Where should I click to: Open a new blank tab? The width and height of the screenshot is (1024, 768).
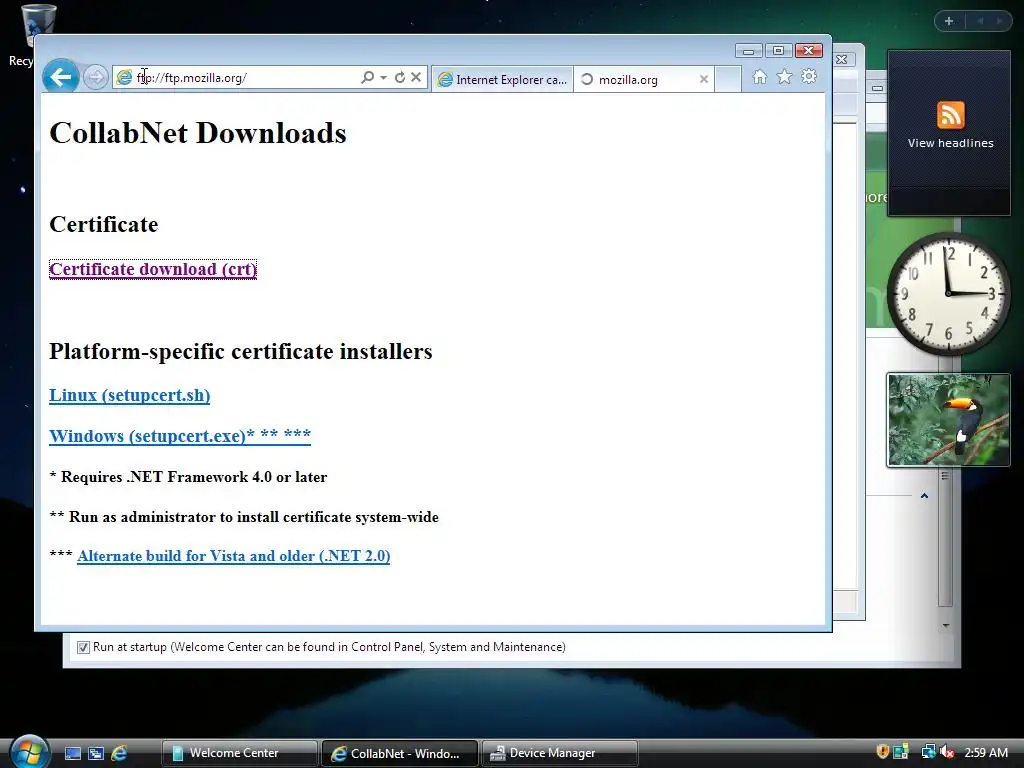click(728, 80)
